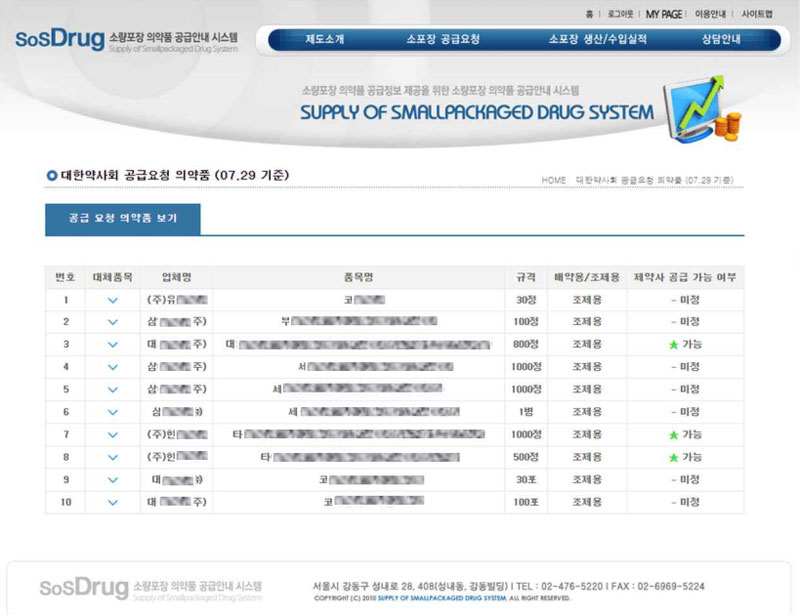Click the green star in row 7
This screenshot has width=800, height=615.
(x=673, y=435)
